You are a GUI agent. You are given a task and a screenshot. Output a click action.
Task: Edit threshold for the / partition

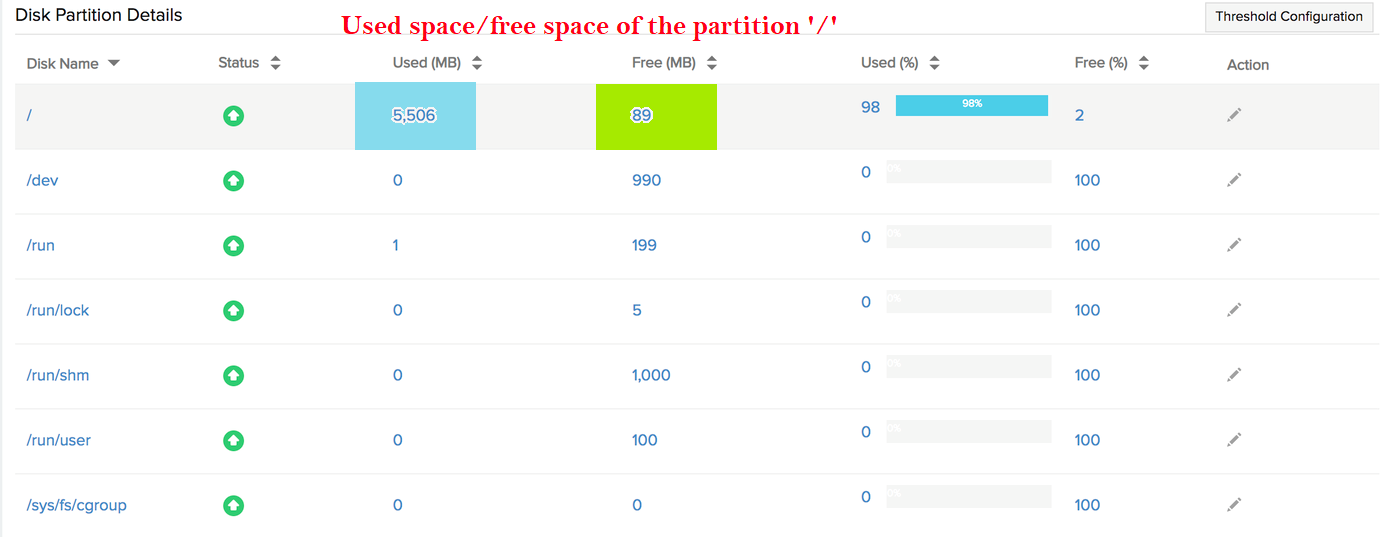coord(1234,115)
